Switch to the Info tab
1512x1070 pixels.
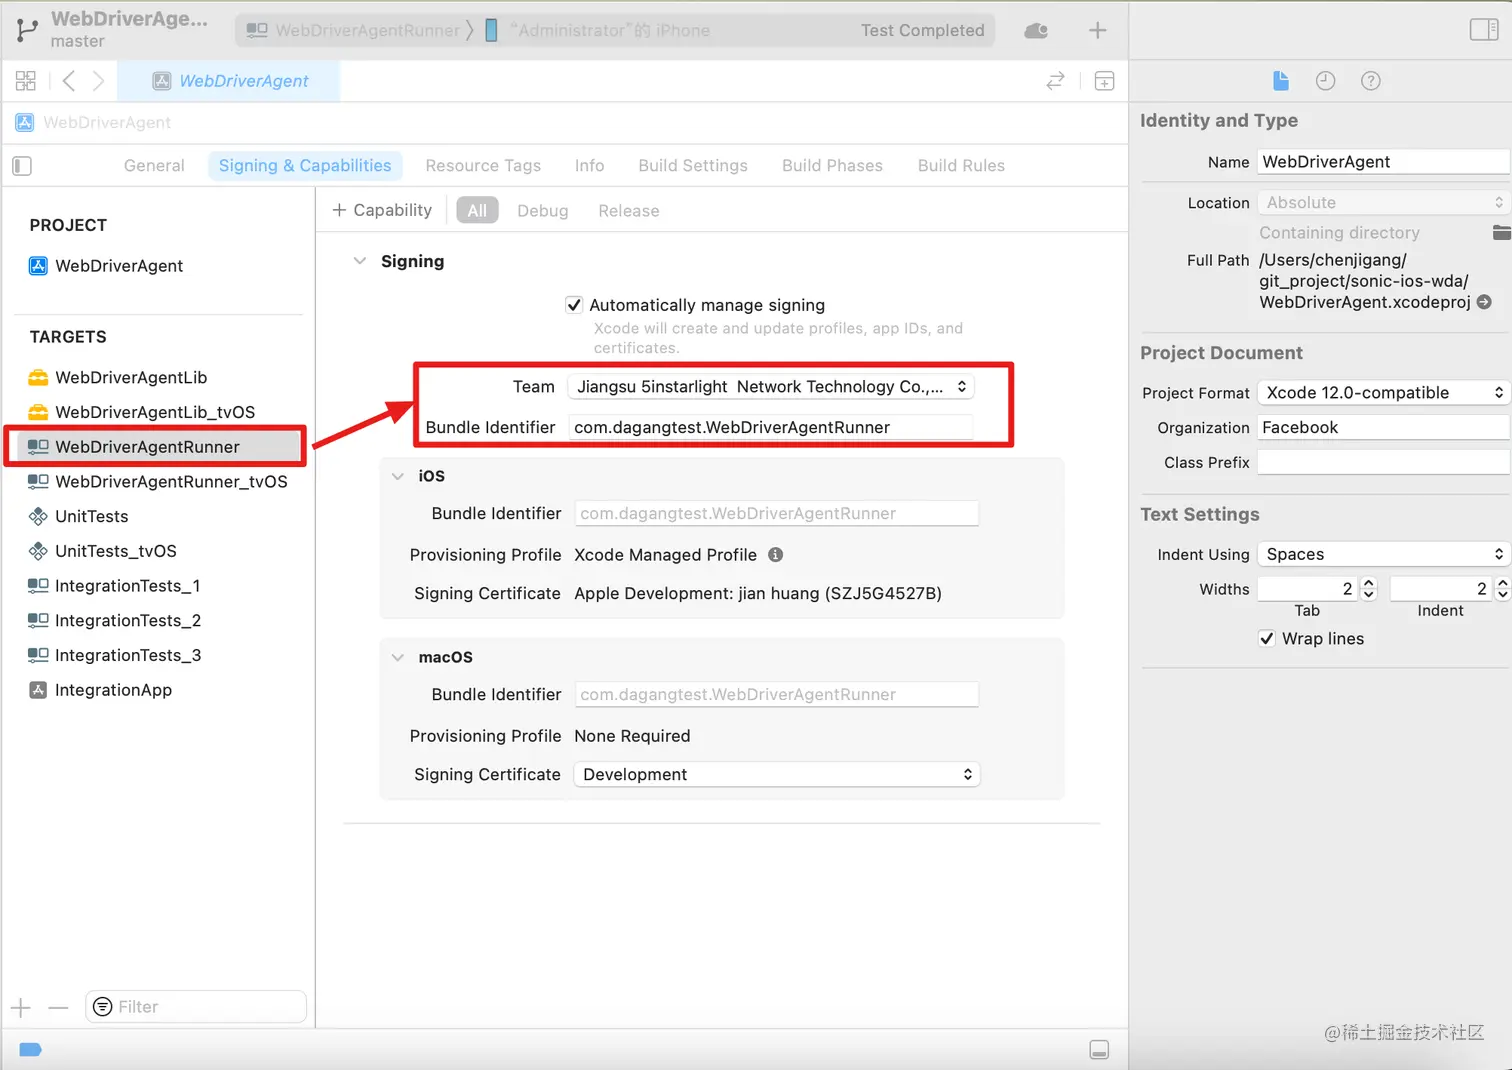[x=589, y=166]
